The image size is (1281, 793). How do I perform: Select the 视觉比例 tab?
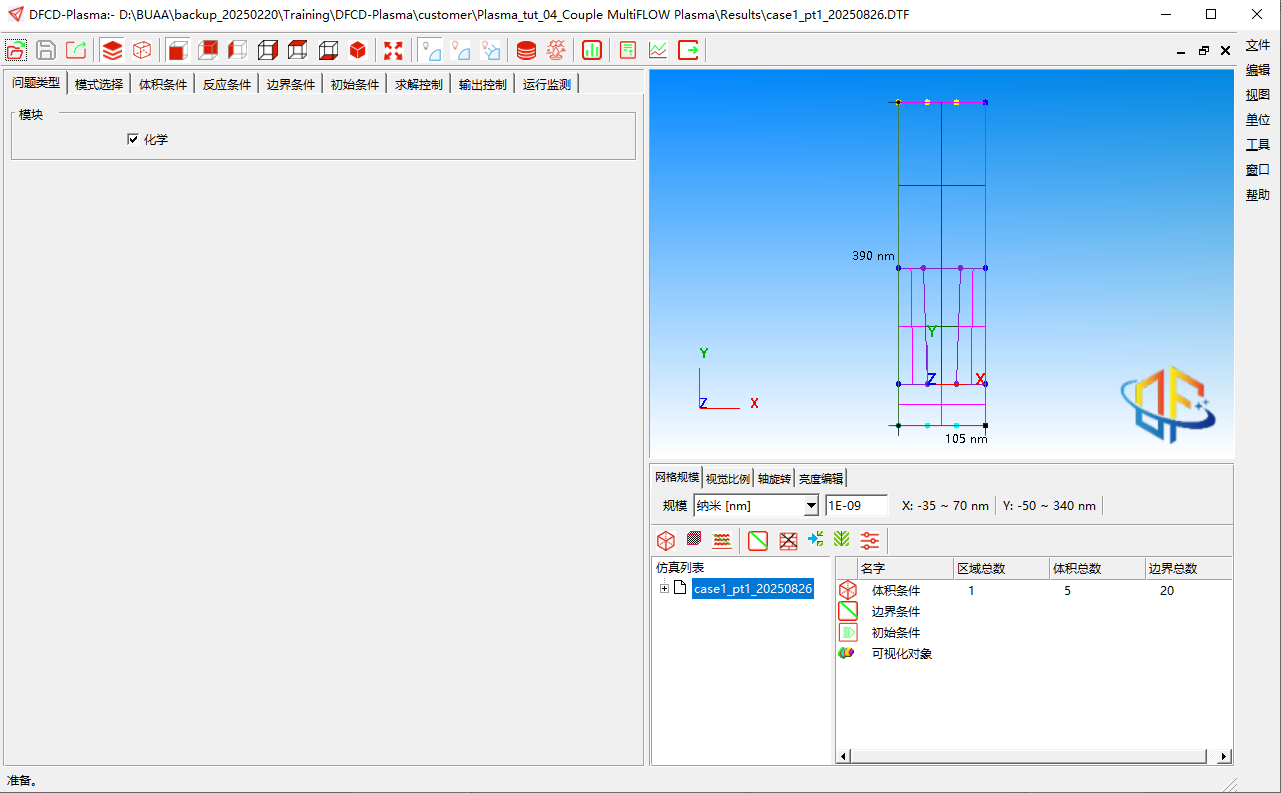727,478
